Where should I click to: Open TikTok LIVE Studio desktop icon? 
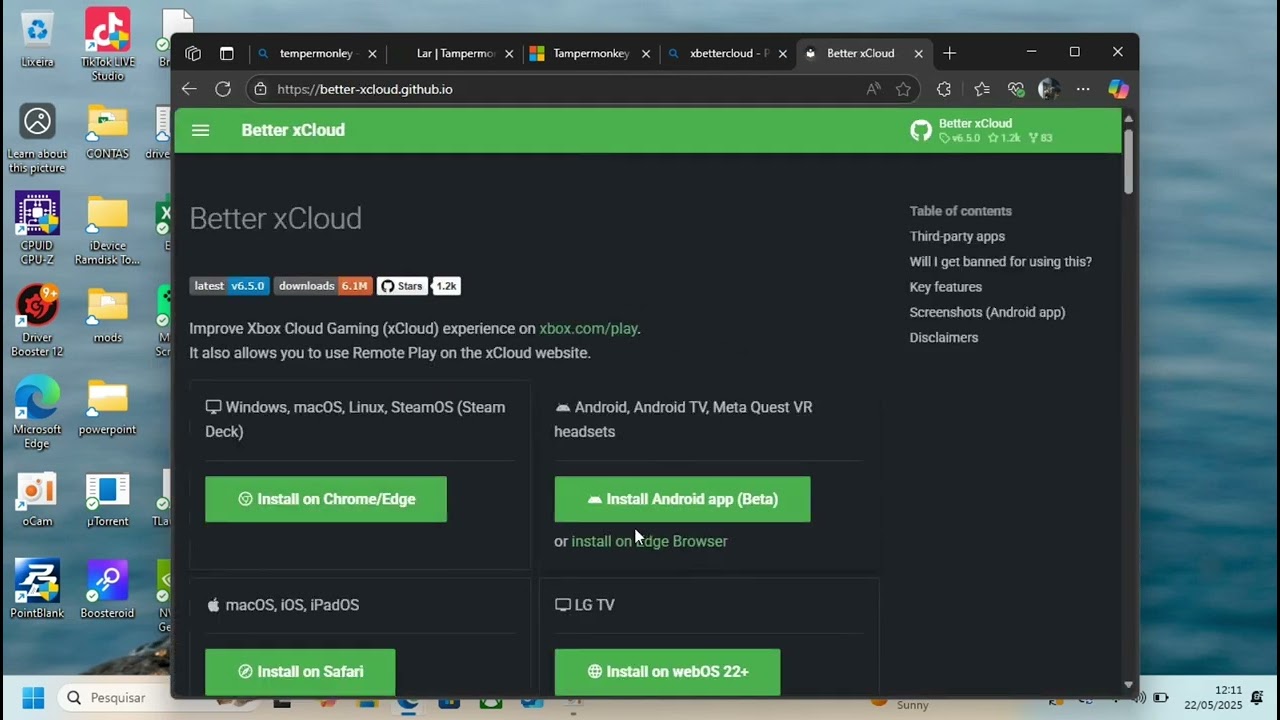click(x=107, y=45)
